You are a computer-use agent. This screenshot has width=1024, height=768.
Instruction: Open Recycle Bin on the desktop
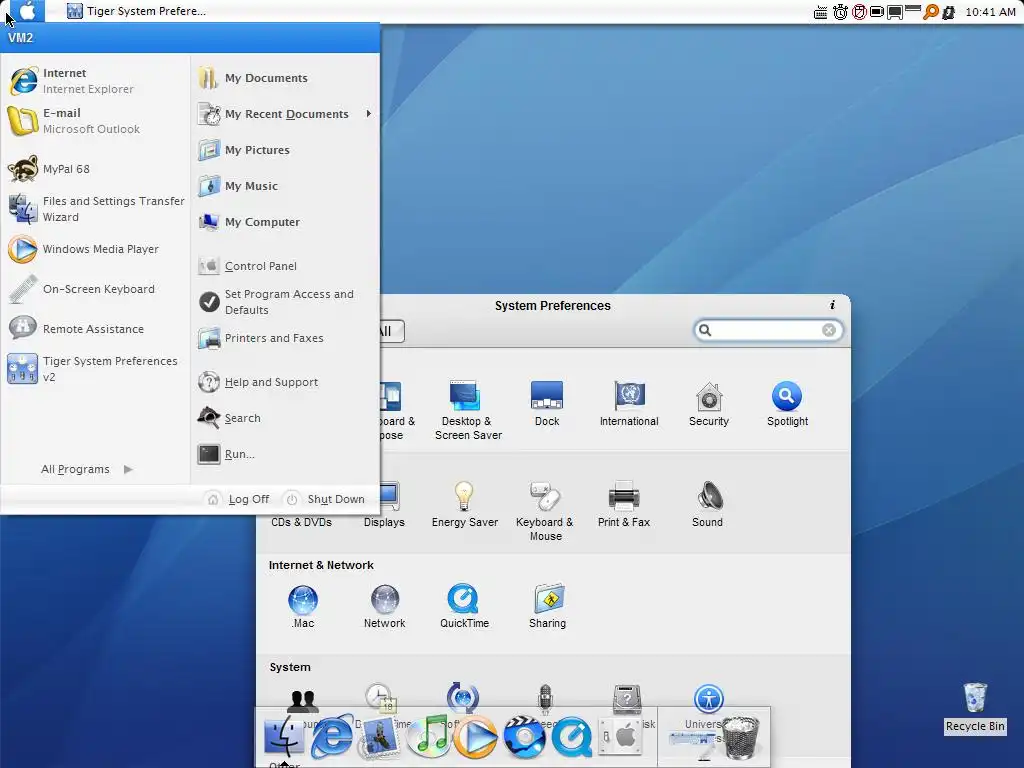coord(975,708)
